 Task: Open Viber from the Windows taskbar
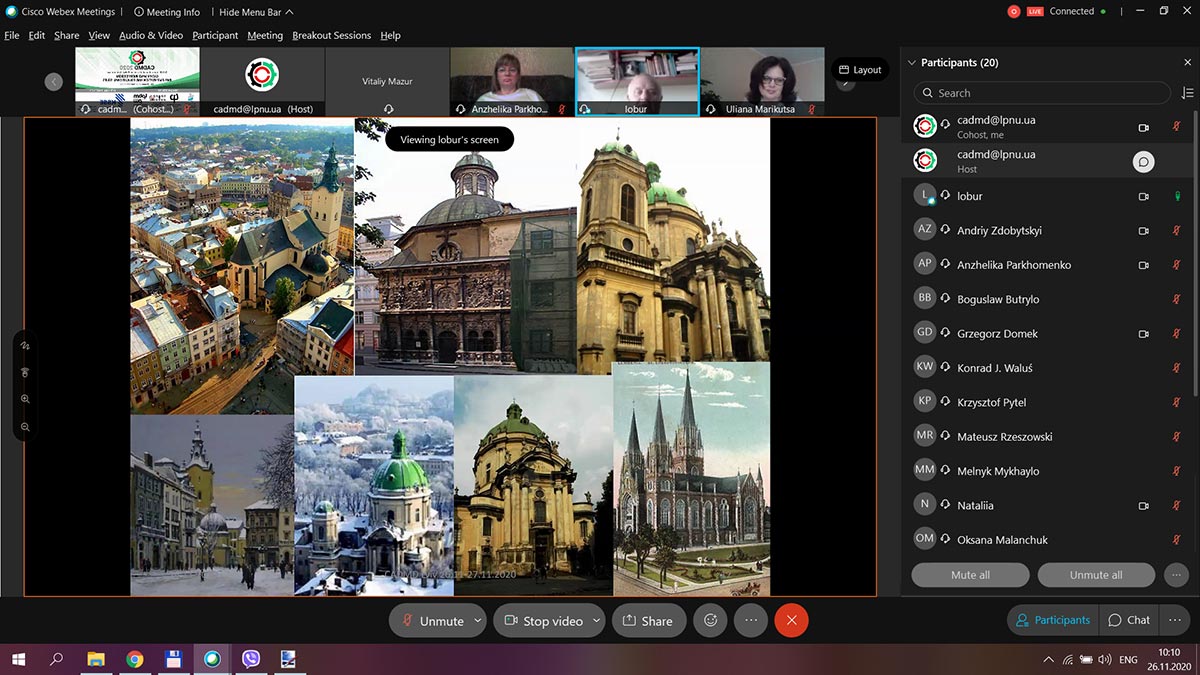(x=250, y=659)
